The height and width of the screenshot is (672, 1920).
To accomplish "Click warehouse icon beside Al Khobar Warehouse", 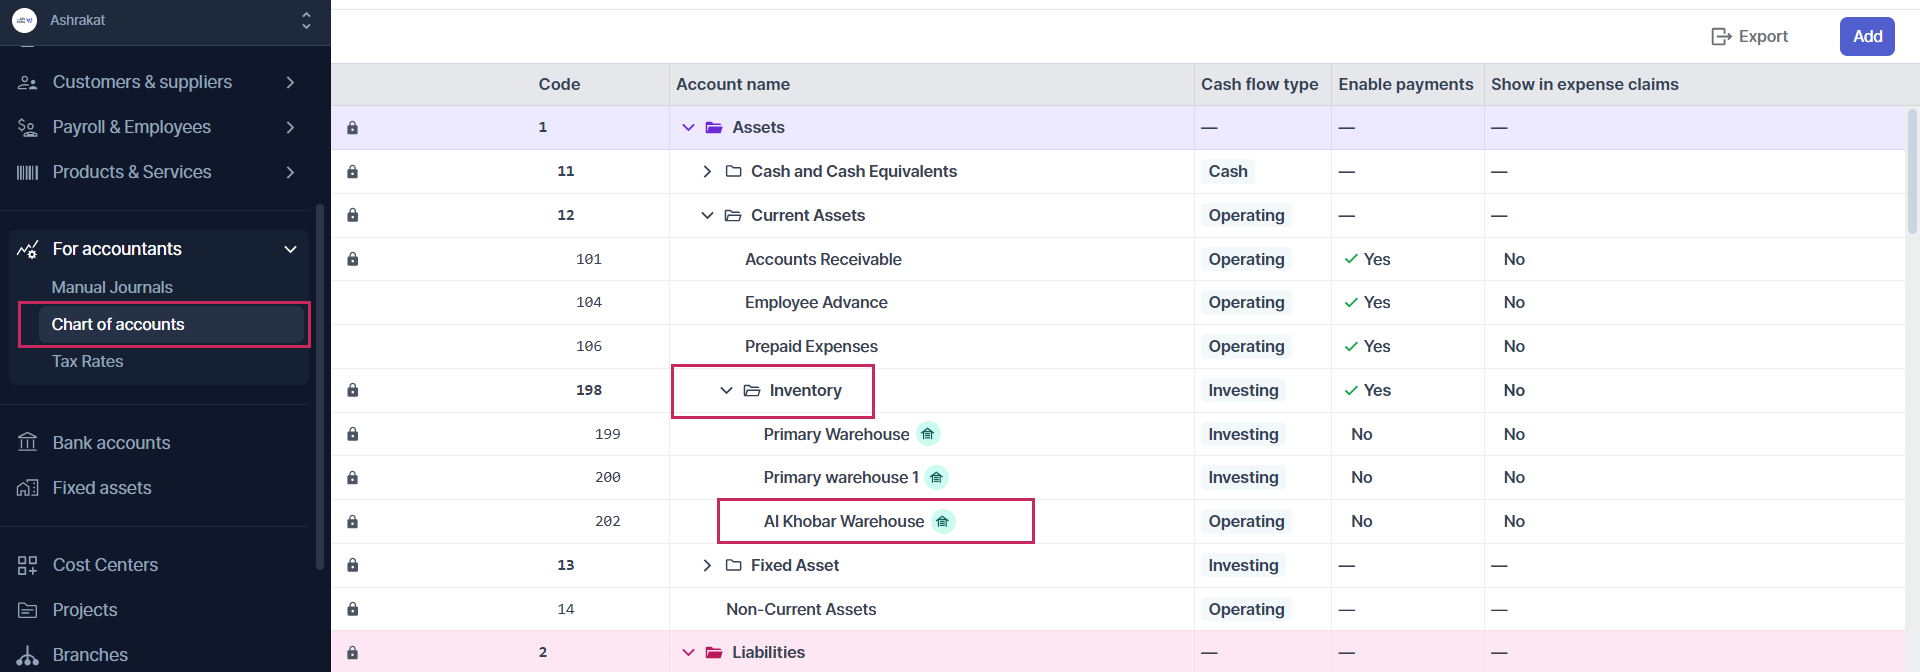I will (943, 521).
